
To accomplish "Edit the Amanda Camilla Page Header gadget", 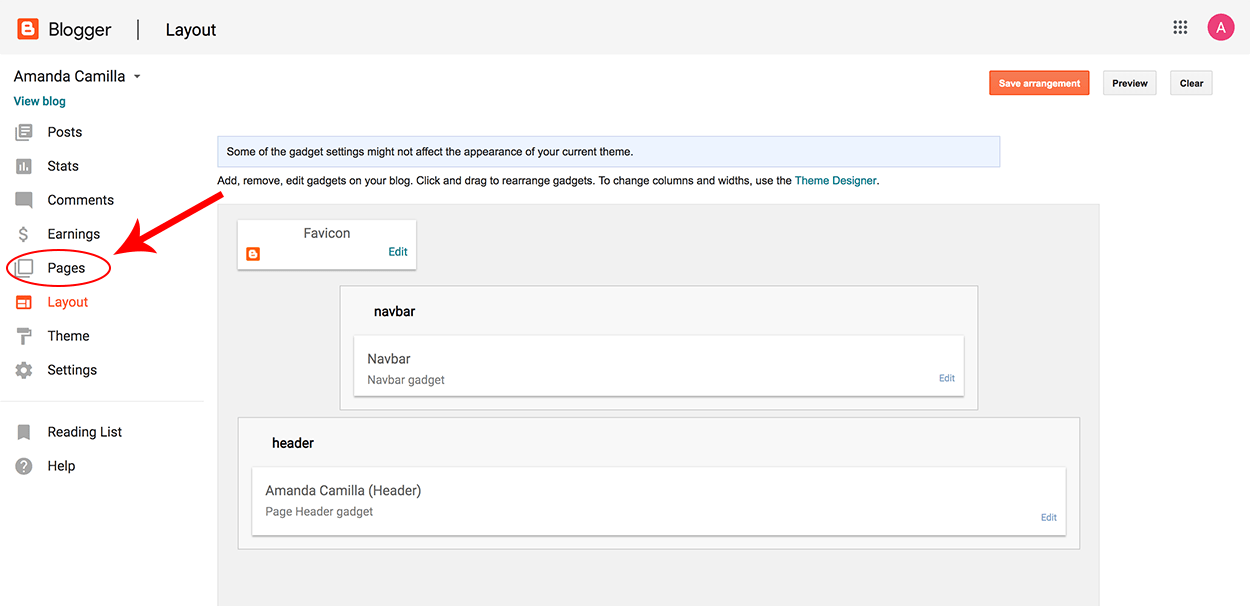I will click(1048, 517).
